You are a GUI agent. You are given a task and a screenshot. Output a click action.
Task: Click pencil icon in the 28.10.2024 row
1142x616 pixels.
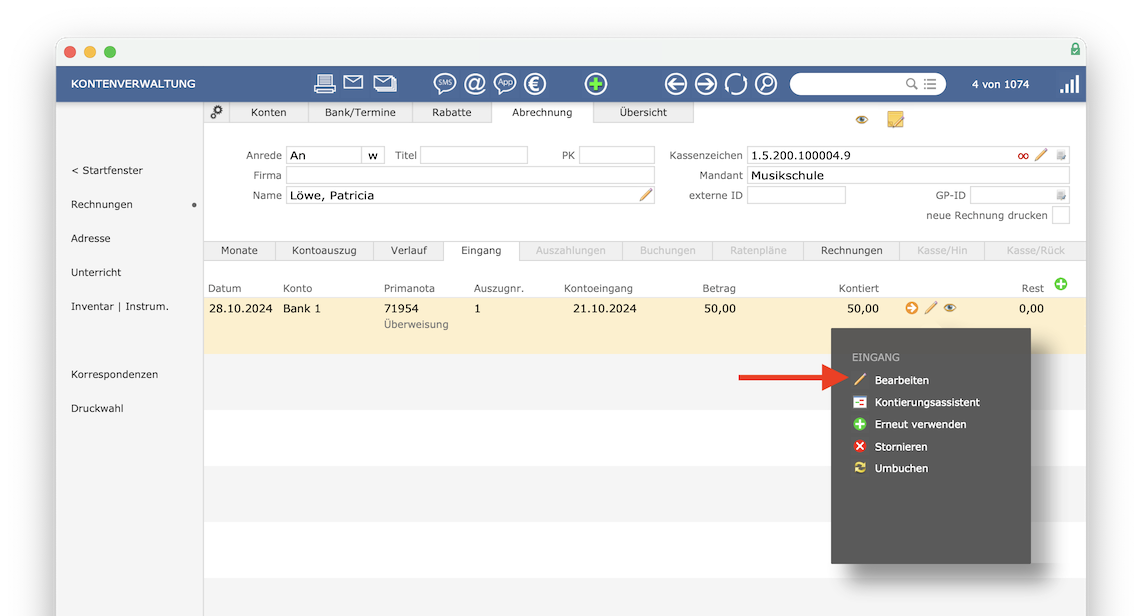pos(931,308)
